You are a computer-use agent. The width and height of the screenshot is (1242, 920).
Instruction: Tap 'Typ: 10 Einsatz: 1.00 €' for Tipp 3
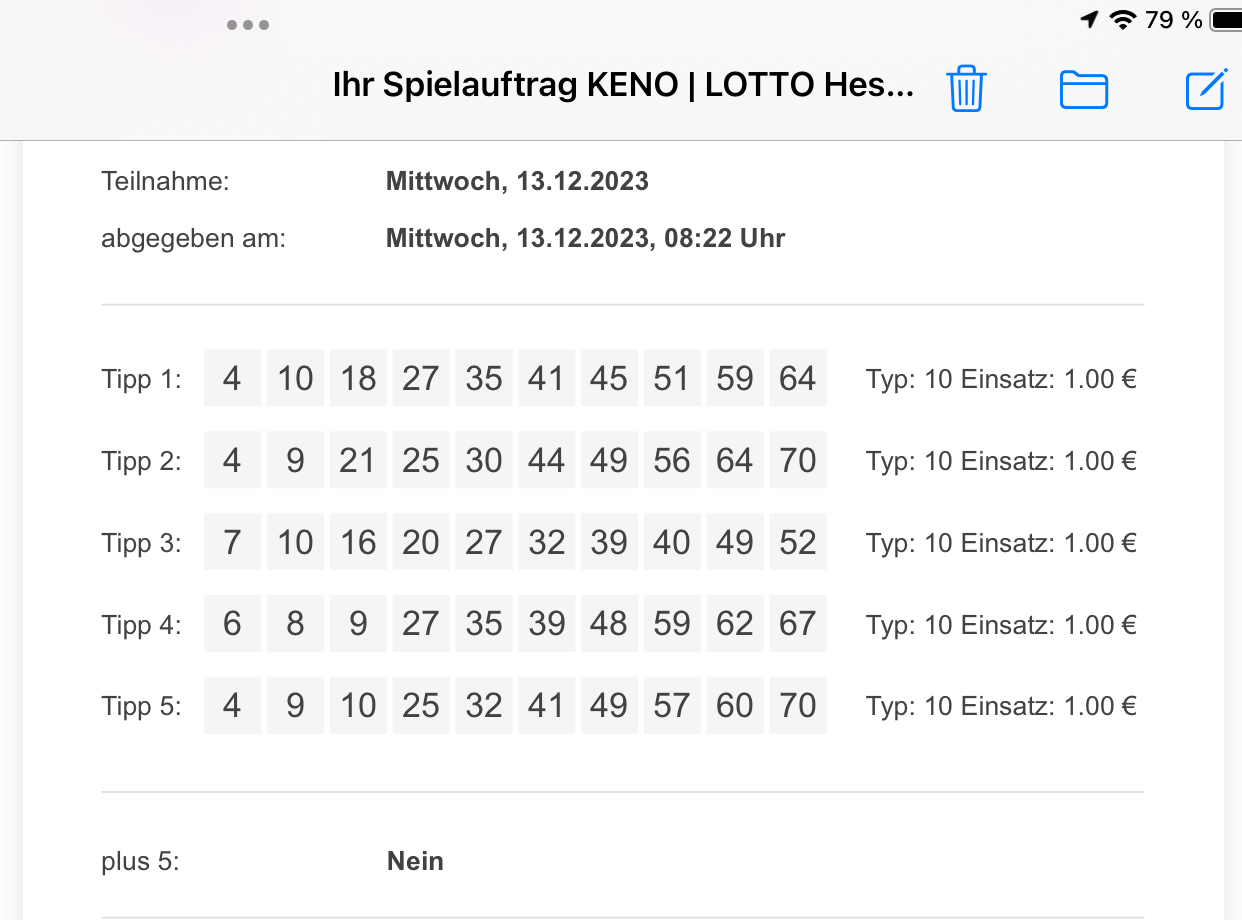pyautogui.click(x=1001, y=543)
